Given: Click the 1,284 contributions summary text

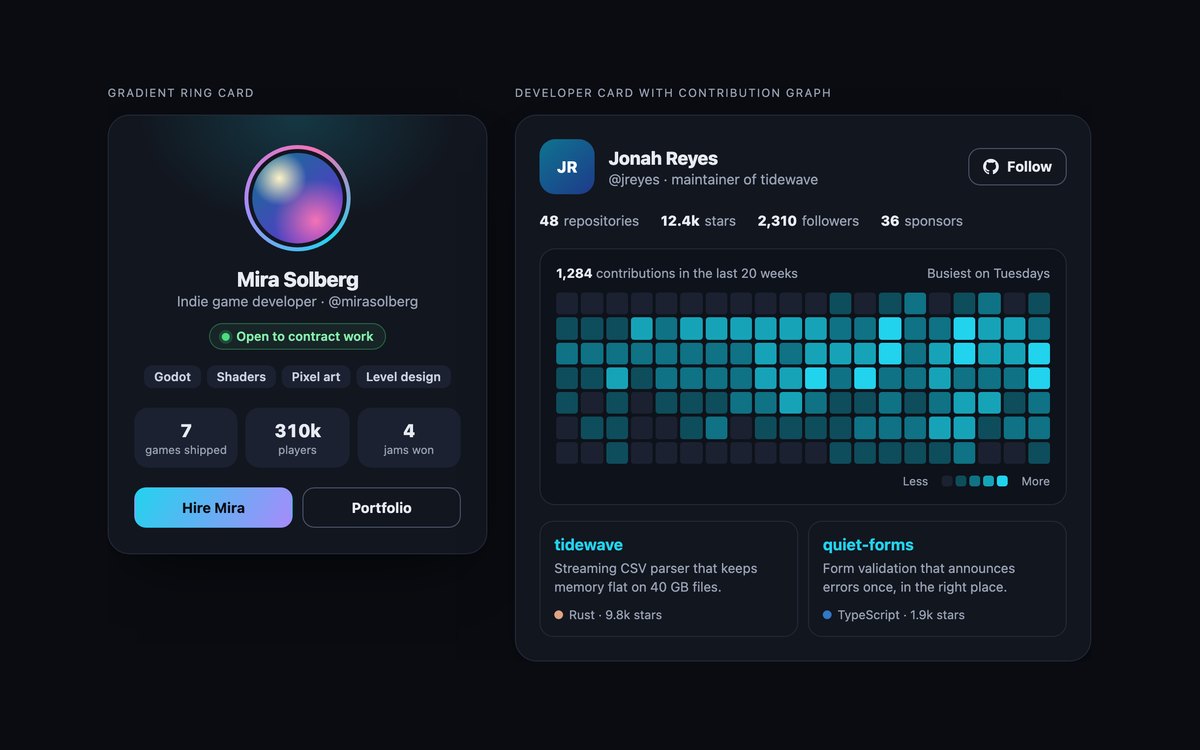Looking at the screenshot, I should click(x=677, y=273).
